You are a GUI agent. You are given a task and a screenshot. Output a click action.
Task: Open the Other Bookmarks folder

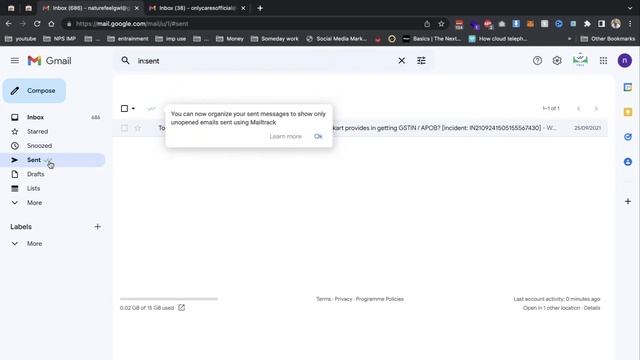[608, 39]
